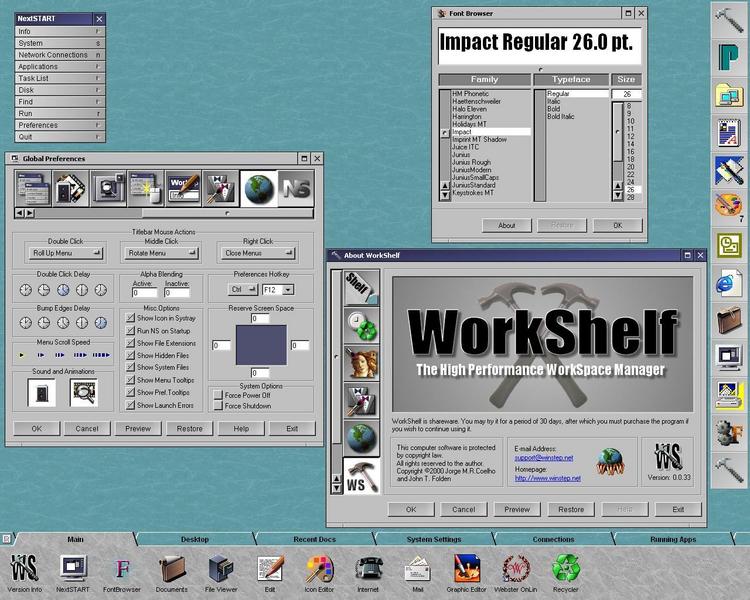
Task: Open the http://www.winstep.net homepage link
Action: (548, 478)
